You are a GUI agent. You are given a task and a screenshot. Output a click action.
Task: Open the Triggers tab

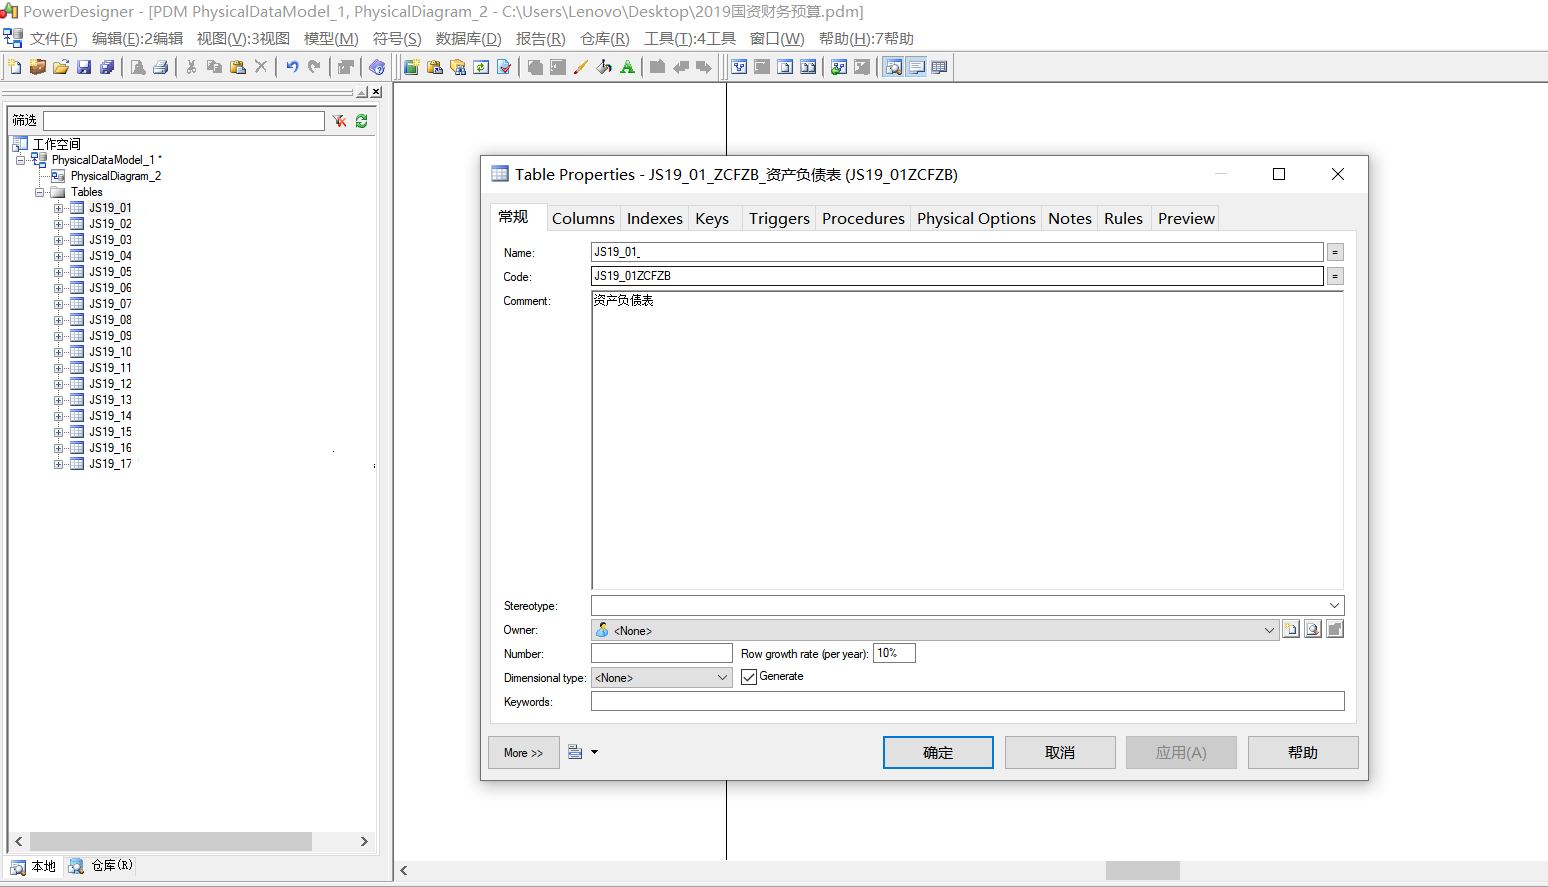[x=779, y=218]
